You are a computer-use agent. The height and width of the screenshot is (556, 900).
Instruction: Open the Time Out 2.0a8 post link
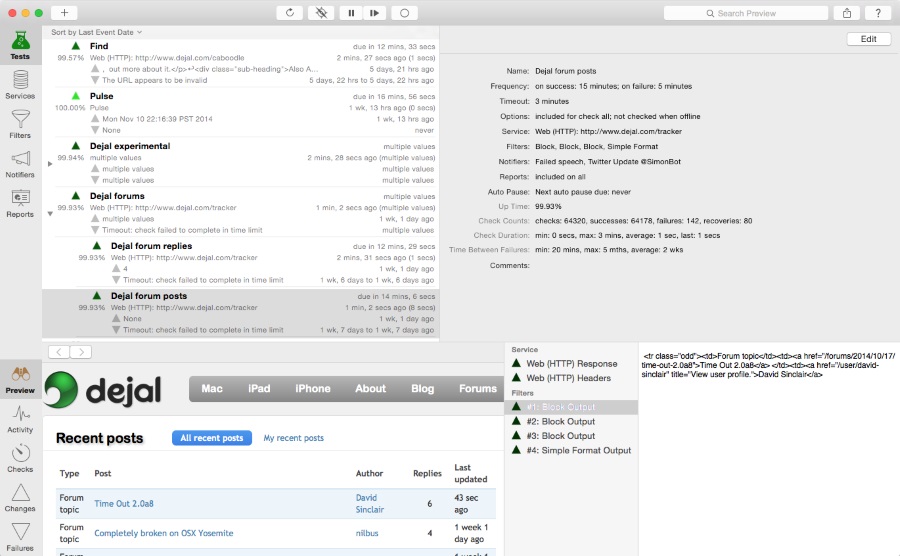coord(124,504)
